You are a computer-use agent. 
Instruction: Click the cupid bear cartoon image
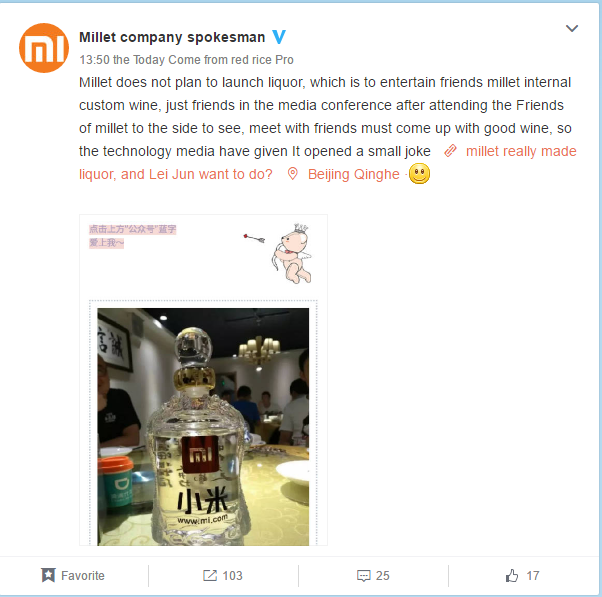click(x=292, y=253)
